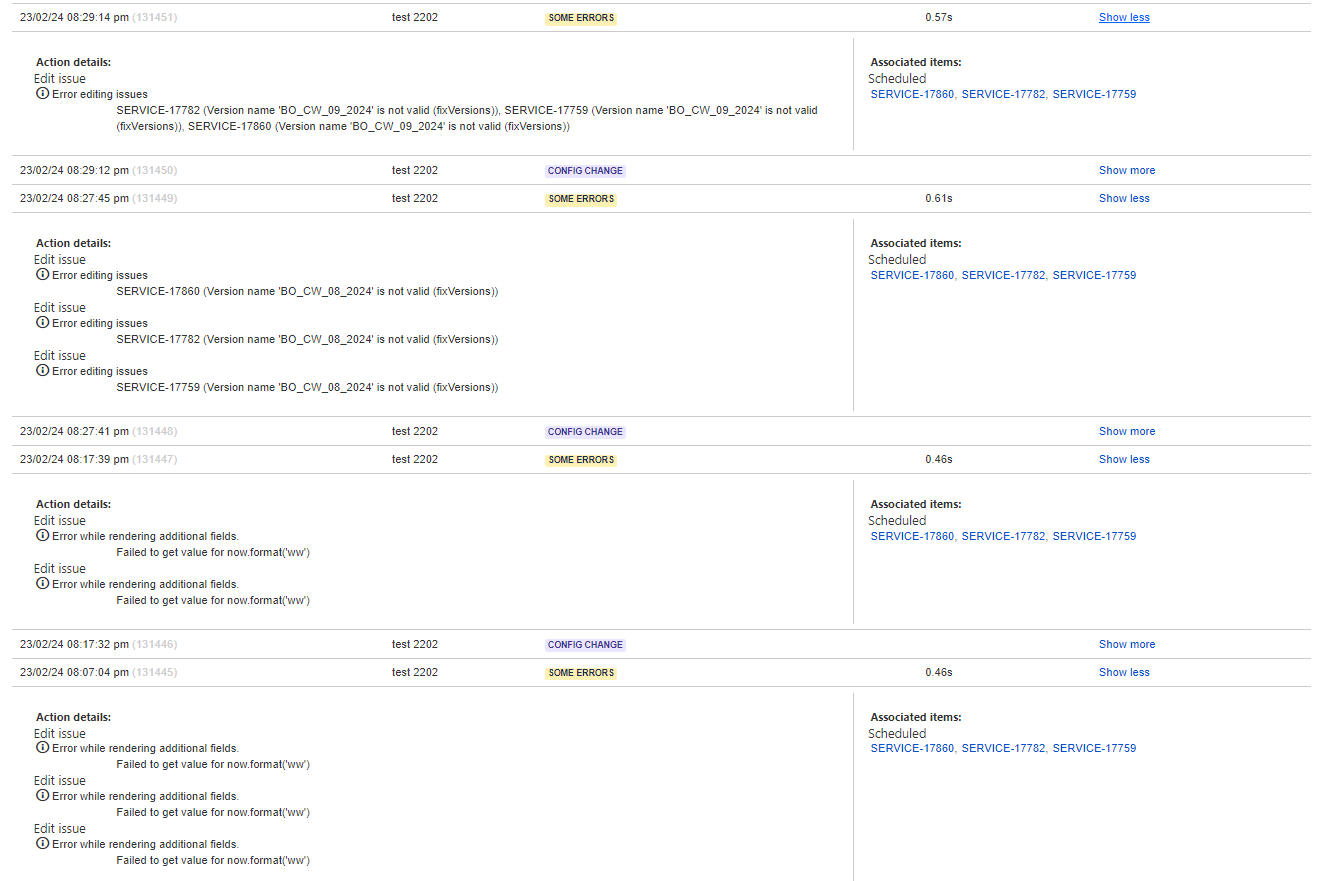Click the audit ID (131451)
The height and width of the screenshot is (881, 1327).
click(x=155, y=18)
